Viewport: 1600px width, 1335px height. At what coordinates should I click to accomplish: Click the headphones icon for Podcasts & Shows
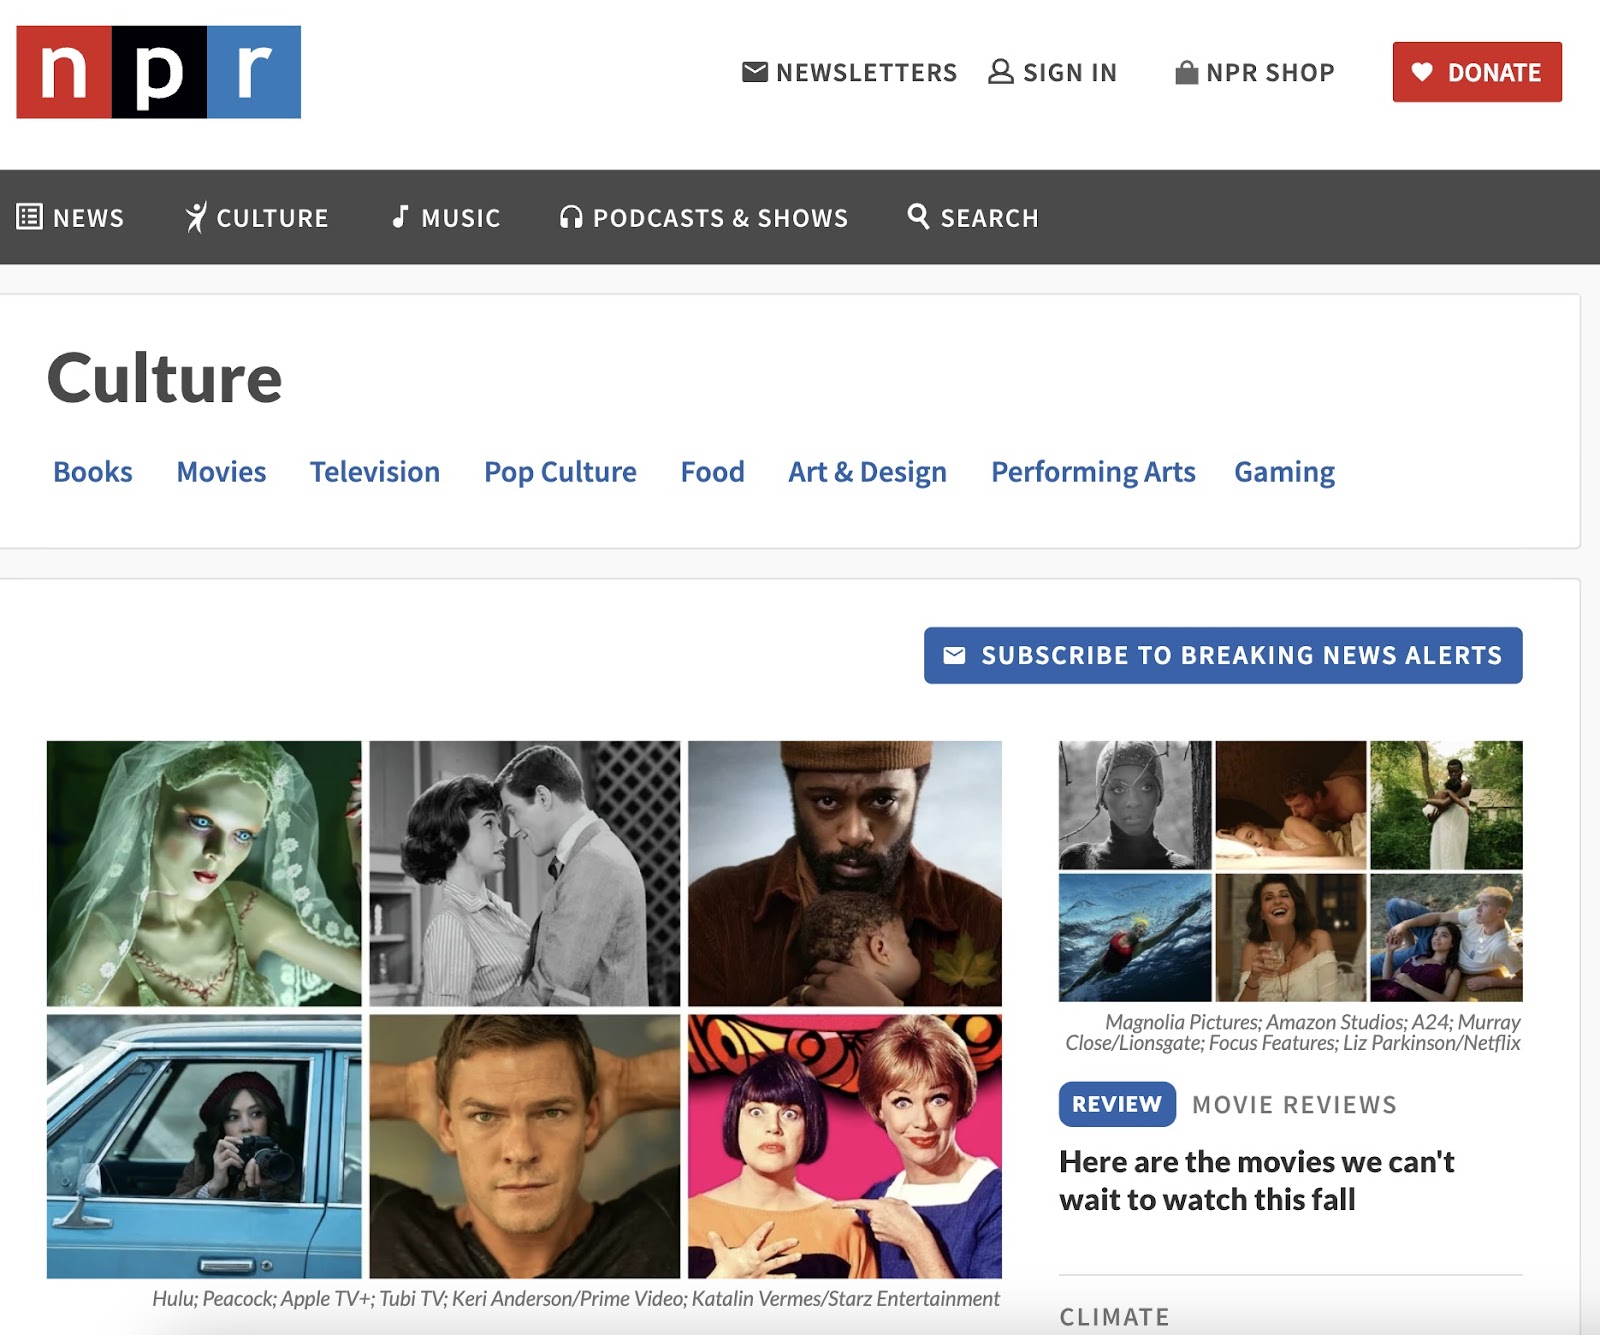click(571, 217)
